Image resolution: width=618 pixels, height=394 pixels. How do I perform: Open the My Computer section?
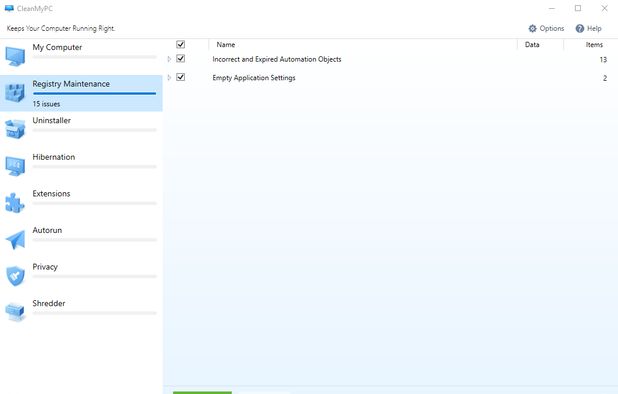click(57, 47)
